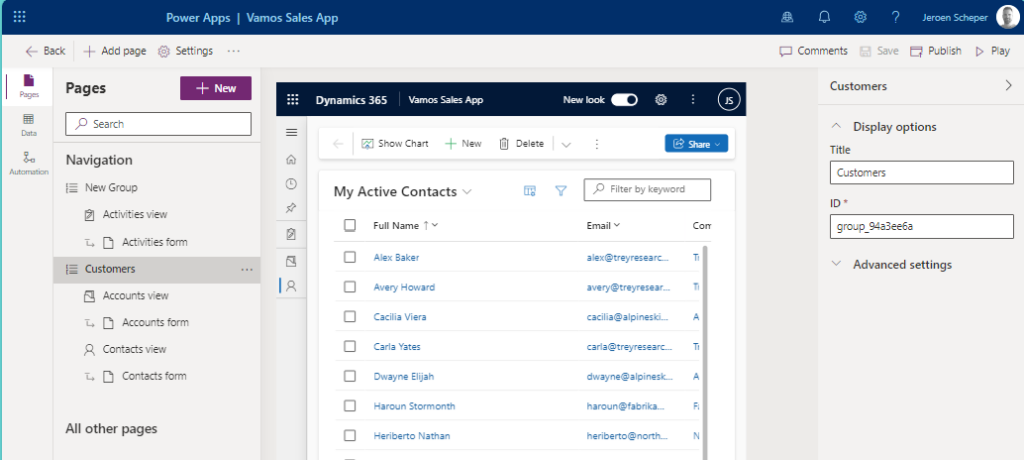
Task: Open notifications bell in Power Apps header
Action: 824,18
